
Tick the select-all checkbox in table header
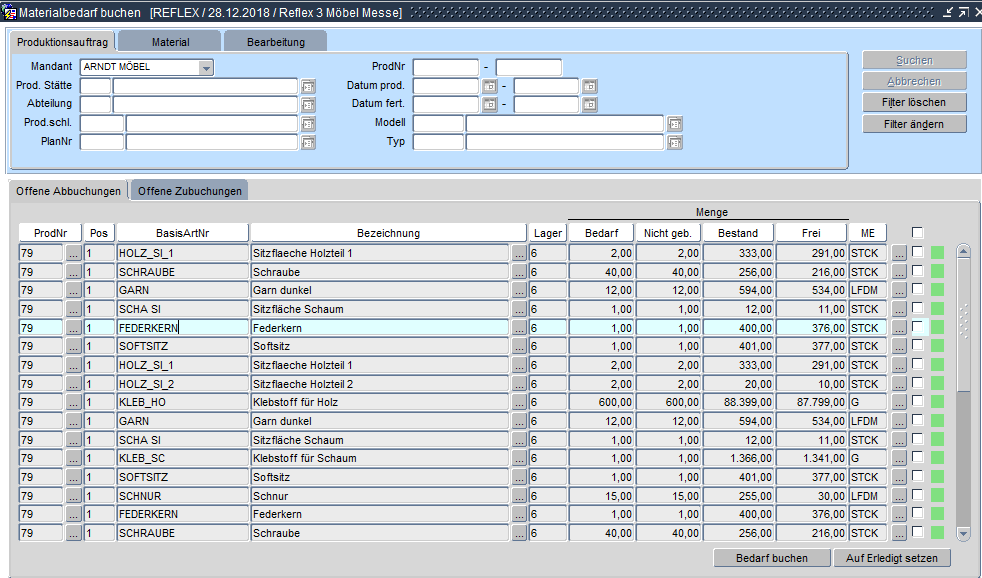pos(918,233)
